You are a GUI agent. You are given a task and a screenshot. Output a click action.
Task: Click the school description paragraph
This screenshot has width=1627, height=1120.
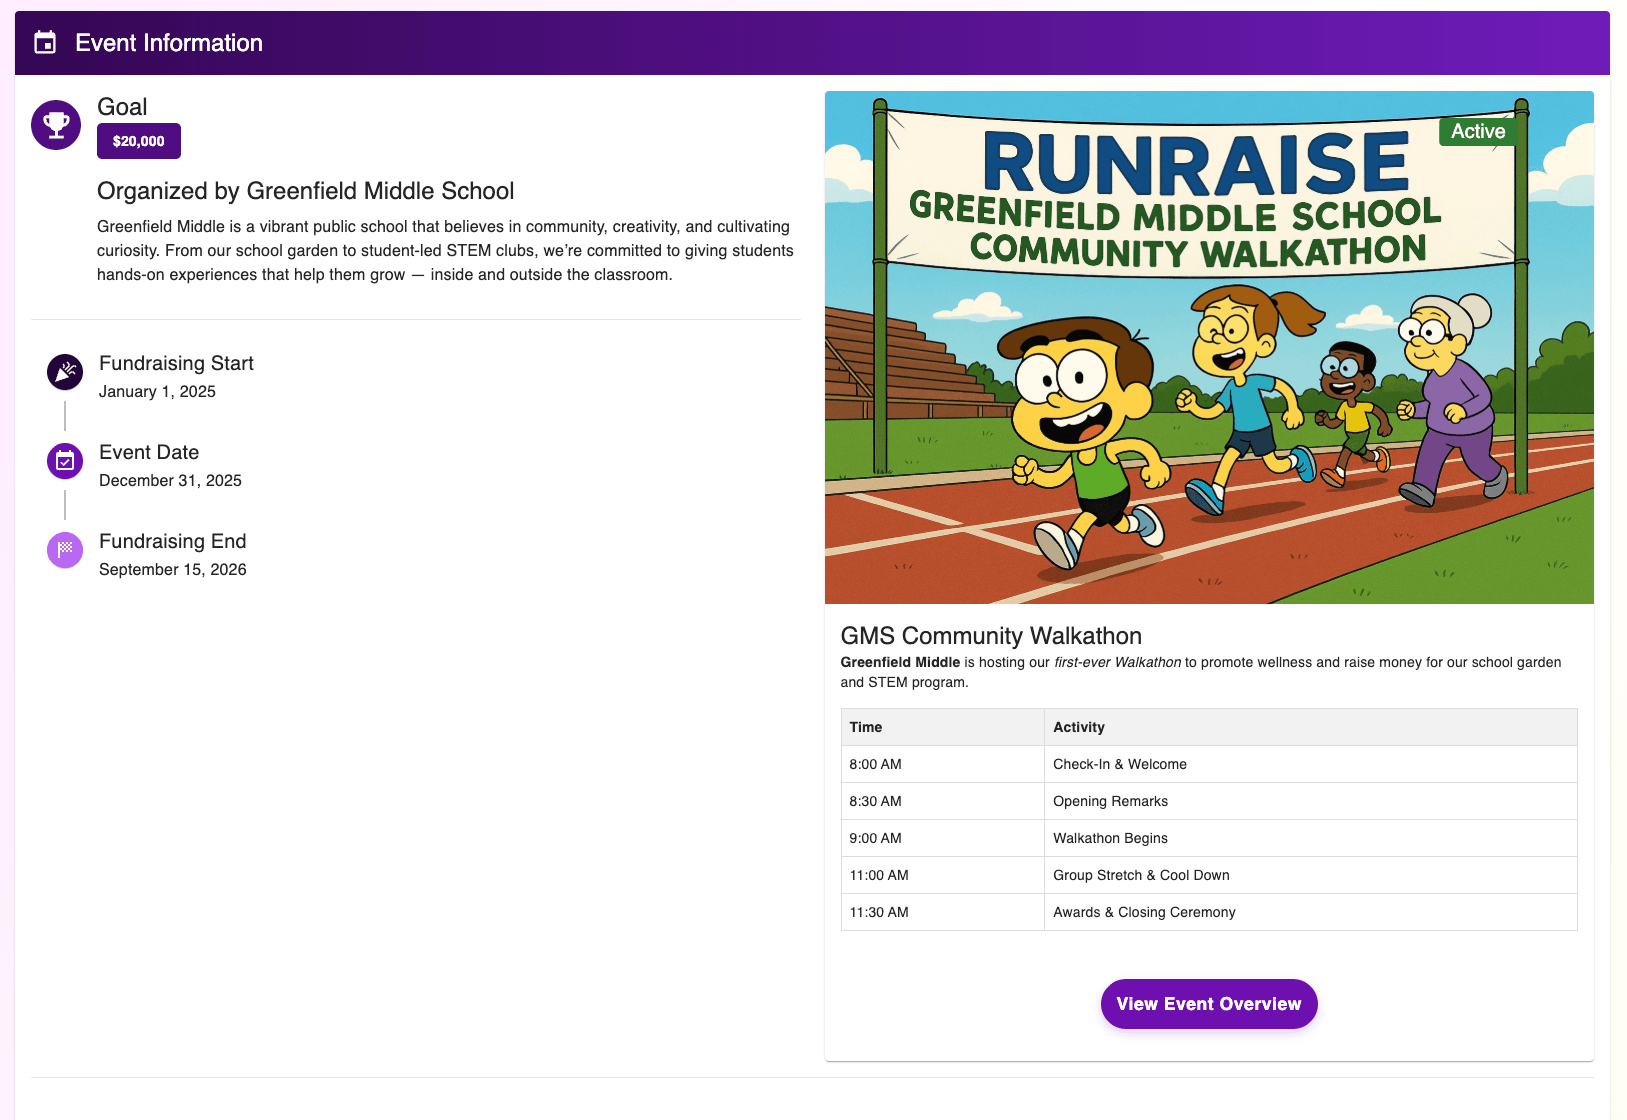pyautogui.click(x=445, y=251)
